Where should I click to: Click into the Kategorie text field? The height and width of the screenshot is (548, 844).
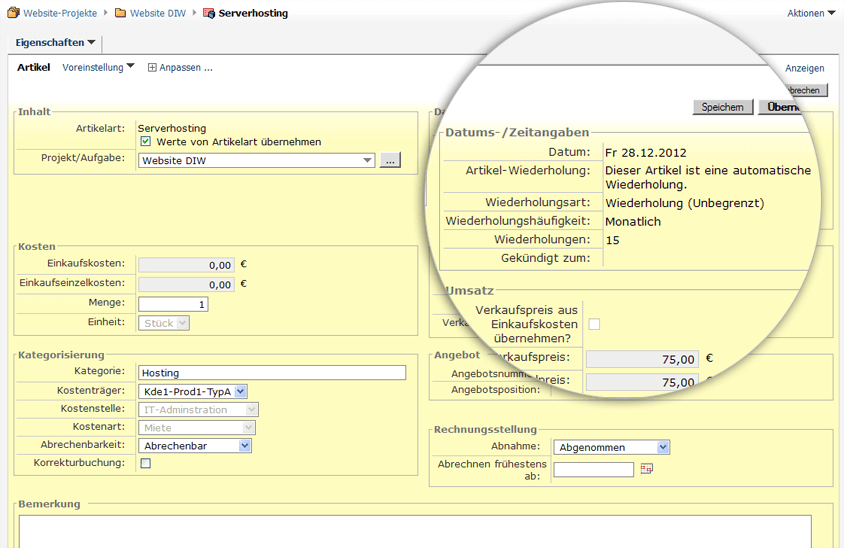pyautogui.click(x=272, y=373)
